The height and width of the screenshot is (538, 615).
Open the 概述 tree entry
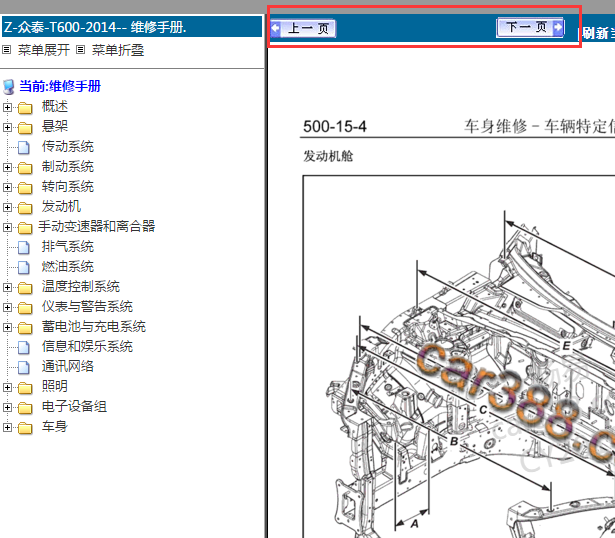[x=55, y=106]
